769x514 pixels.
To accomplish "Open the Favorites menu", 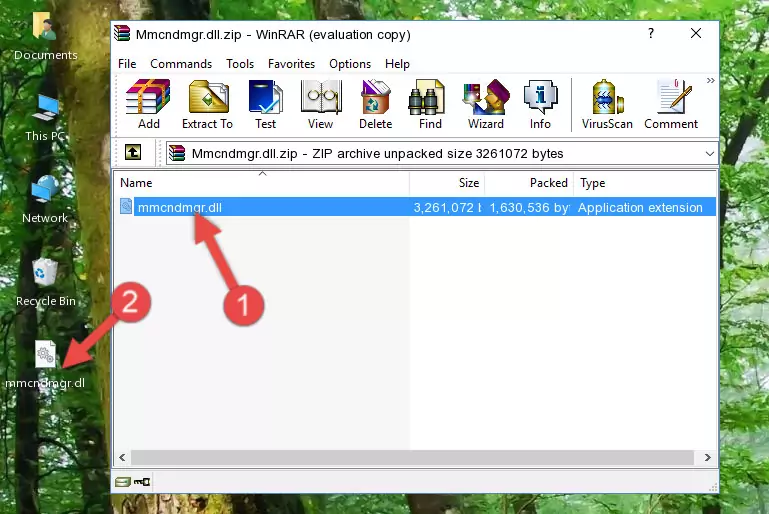I will (x=291, y=64).
